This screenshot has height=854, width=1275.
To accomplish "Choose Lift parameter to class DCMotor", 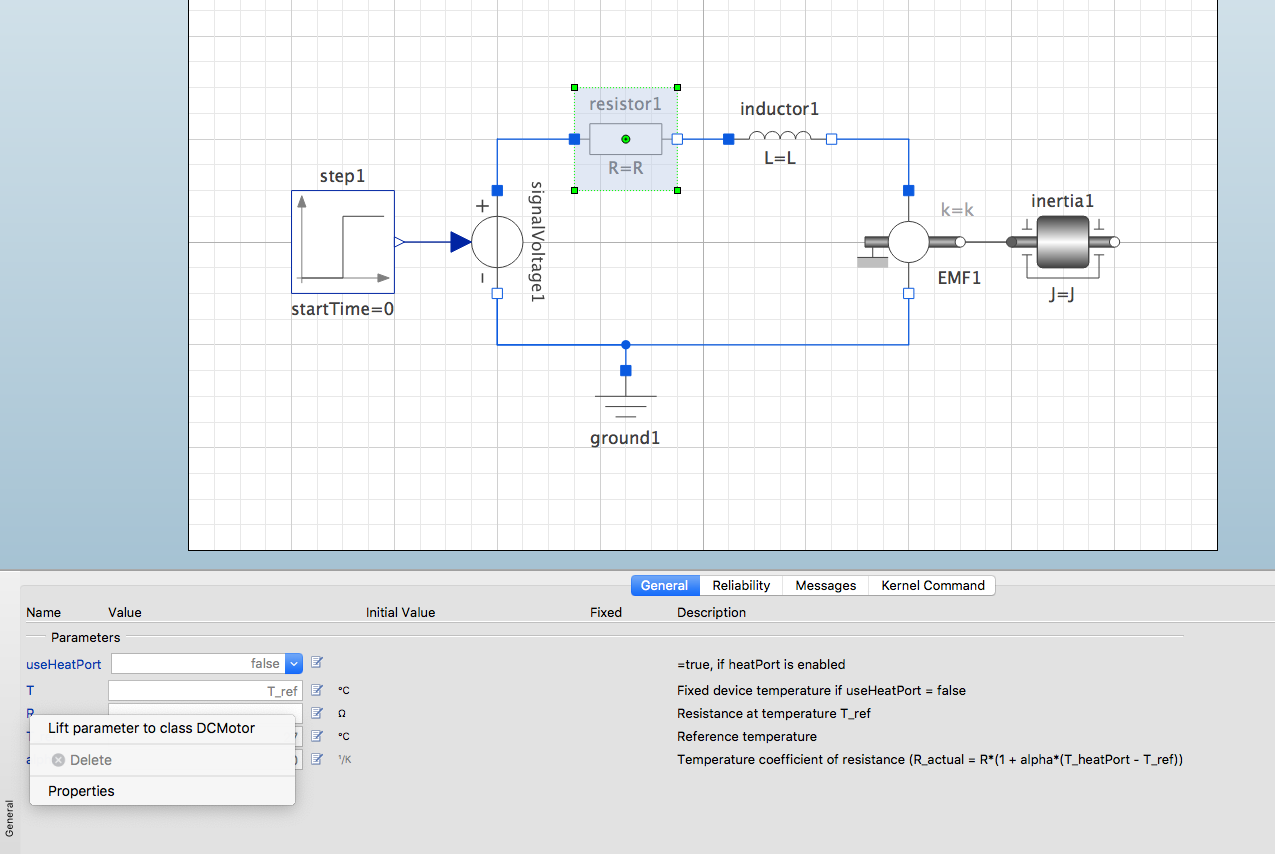I will (x=152, y=728).
